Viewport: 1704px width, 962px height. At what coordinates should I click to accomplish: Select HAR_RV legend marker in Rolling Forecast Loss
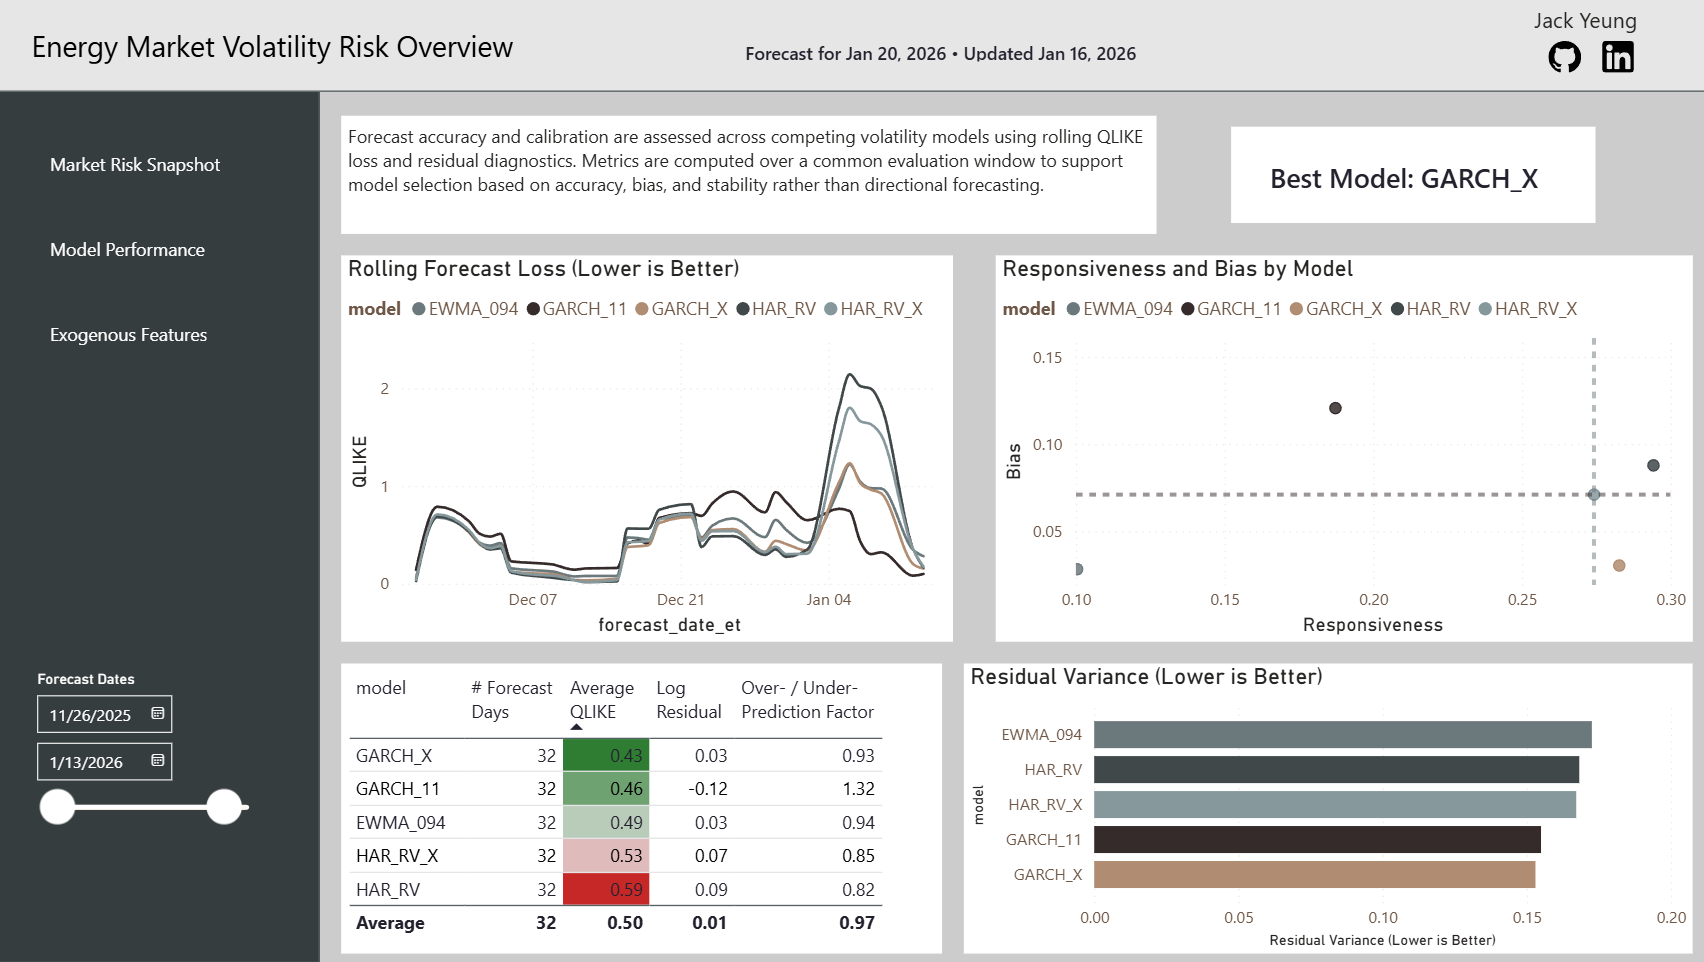[x=743, y=309]
